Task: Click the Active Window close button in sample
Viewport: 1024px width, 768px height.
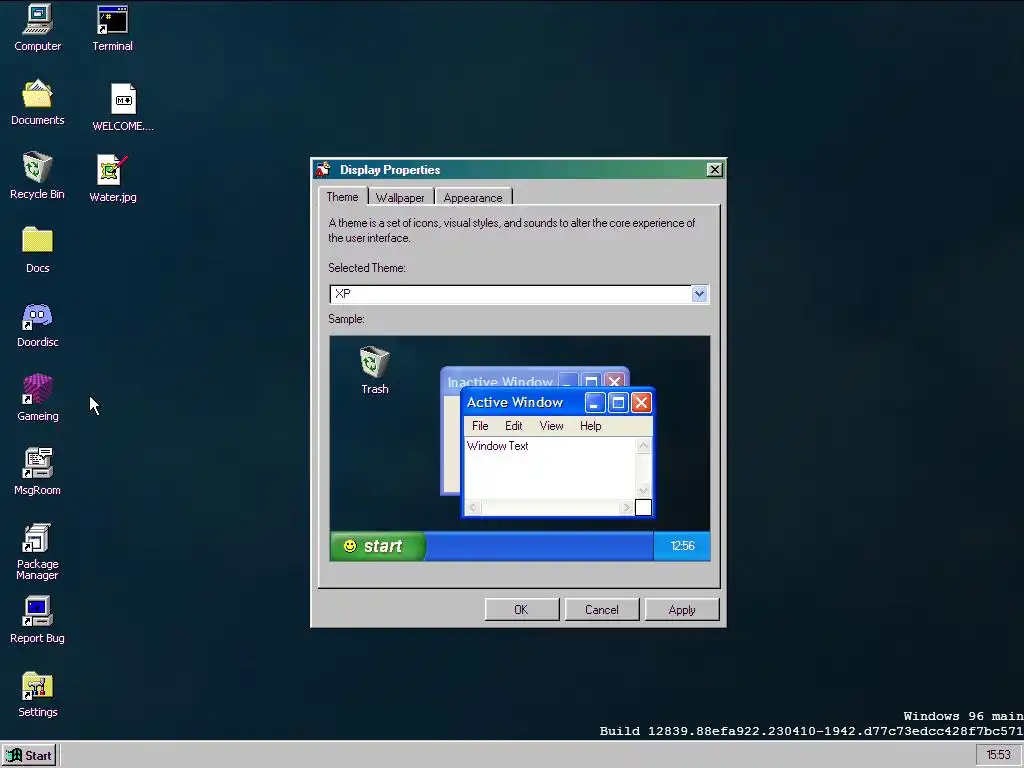Action: coord(641,402)
